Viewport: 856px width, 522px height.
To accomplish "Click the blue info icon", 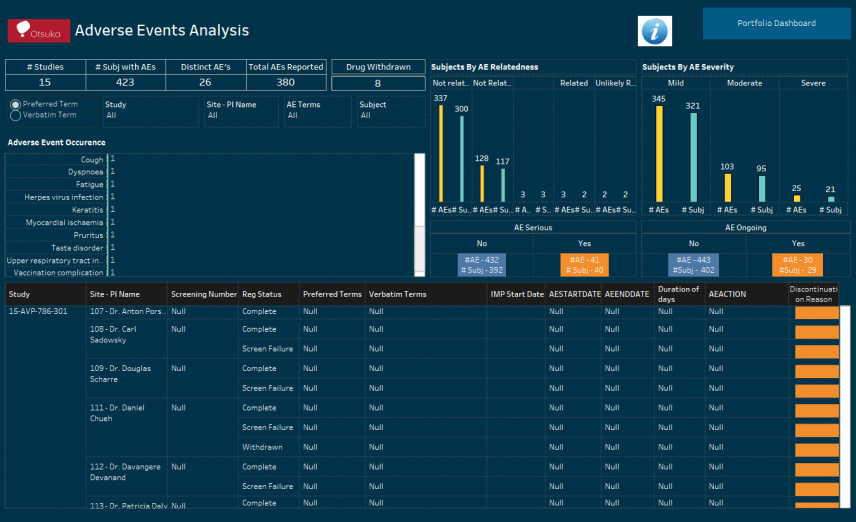I will coord(655,31).
